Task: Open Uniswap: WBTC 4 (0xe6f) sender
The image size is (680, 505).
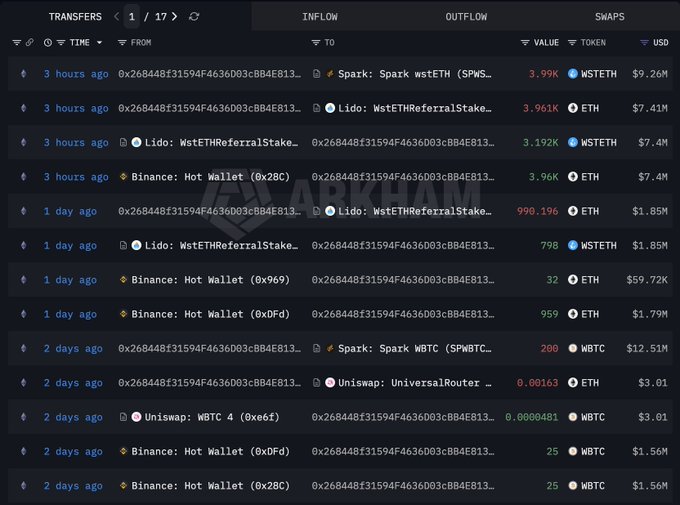Action: tap(212, 416)
